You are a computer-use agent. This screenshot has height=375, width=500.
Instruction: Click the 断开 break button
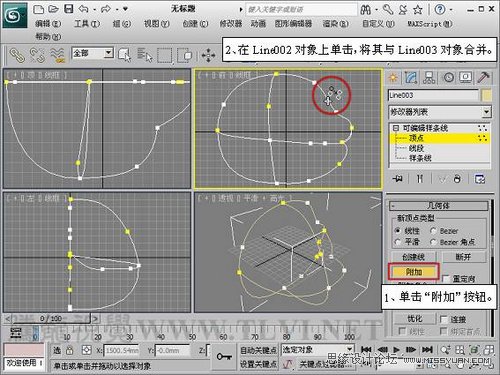(464, 257)
